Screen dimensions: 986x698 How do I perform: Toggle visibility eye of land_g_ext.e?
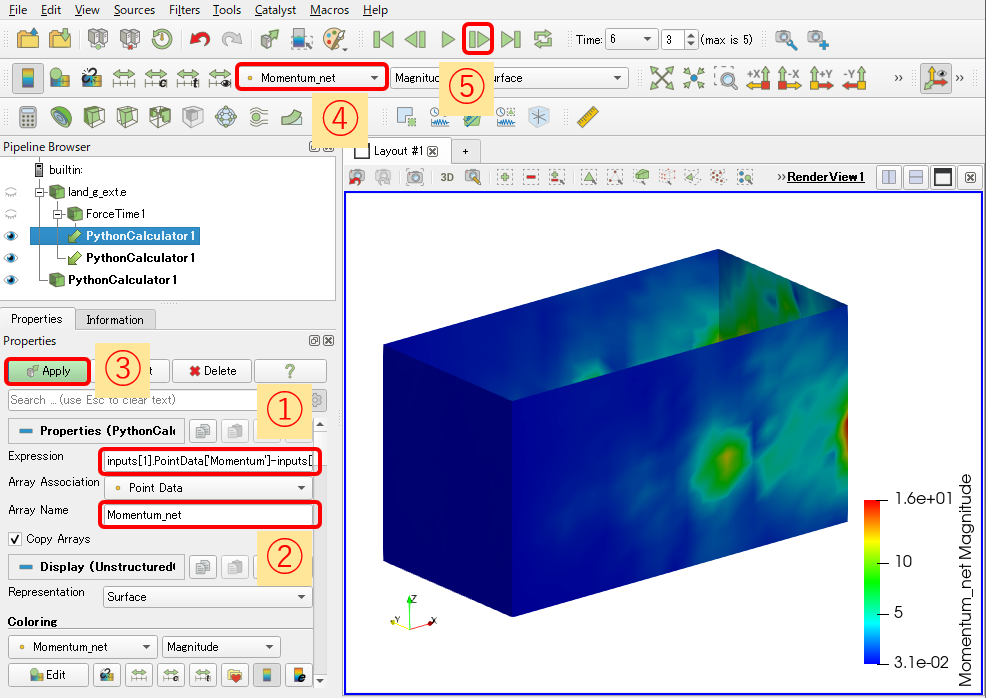pyautogui.click(x=11, y=192)
